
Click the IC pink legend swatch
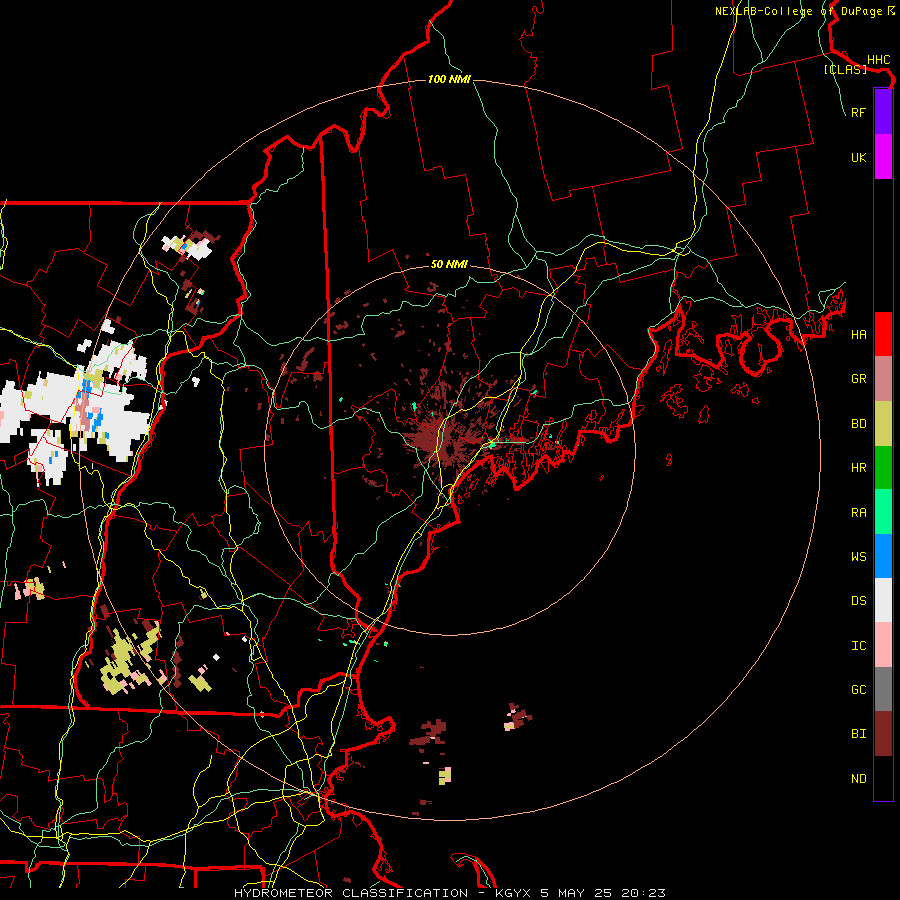(x=883, y=645)
